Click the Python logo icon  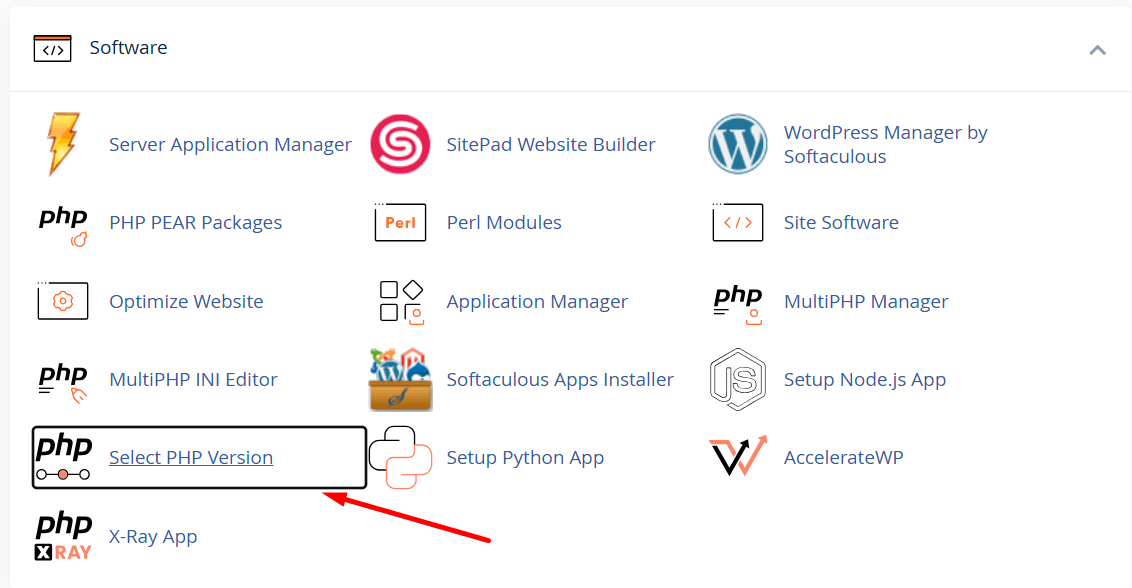click(x=401, y=457)
